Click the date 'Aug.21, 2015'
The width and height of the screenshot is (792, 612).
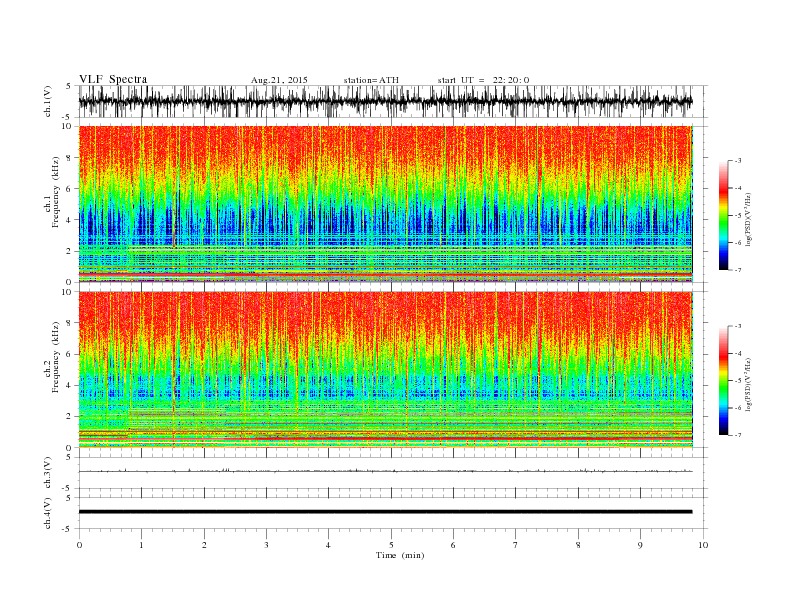coord(279,80)
